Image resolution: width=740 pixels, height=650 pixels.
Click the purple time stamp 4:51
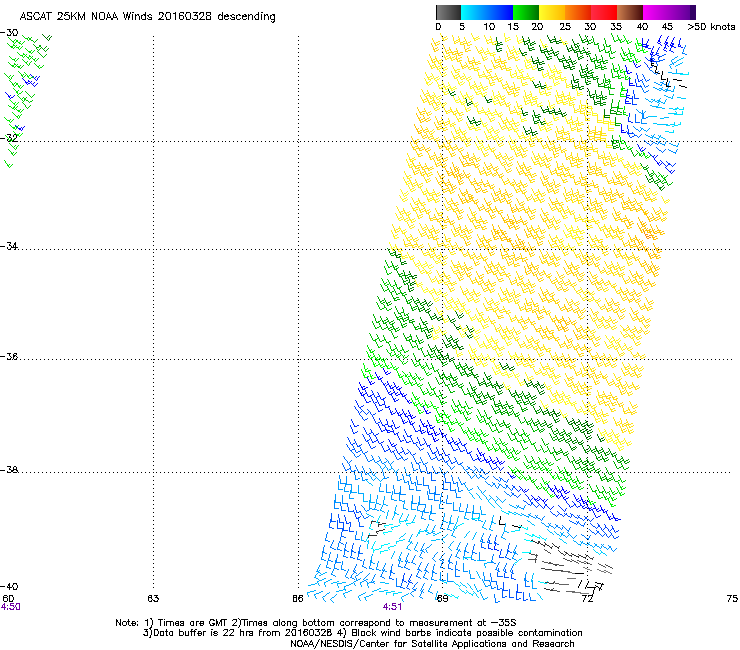392,607
